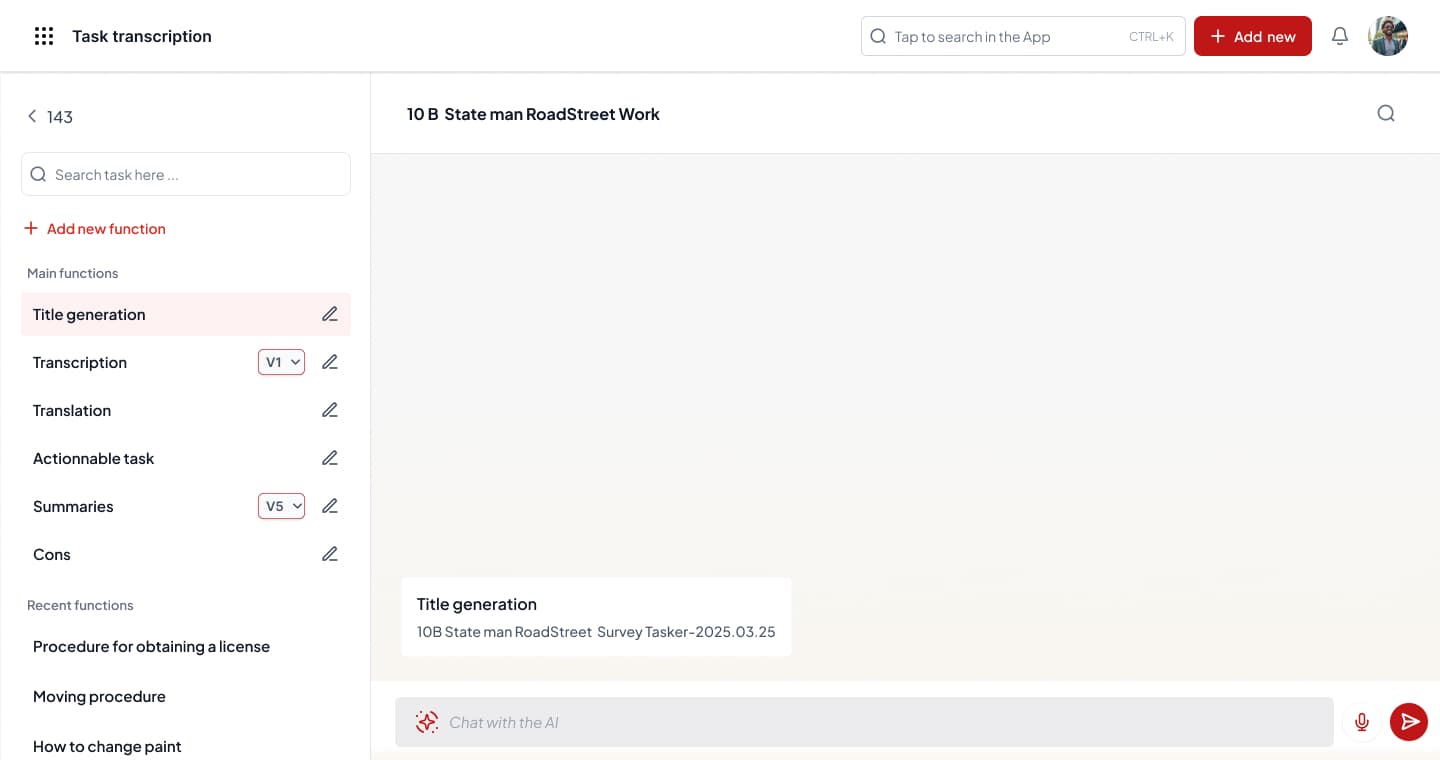Image resolution: width=1440 pixels, height=760 pixels.
Task: Select the Summaries function
Action: point(73,506)
